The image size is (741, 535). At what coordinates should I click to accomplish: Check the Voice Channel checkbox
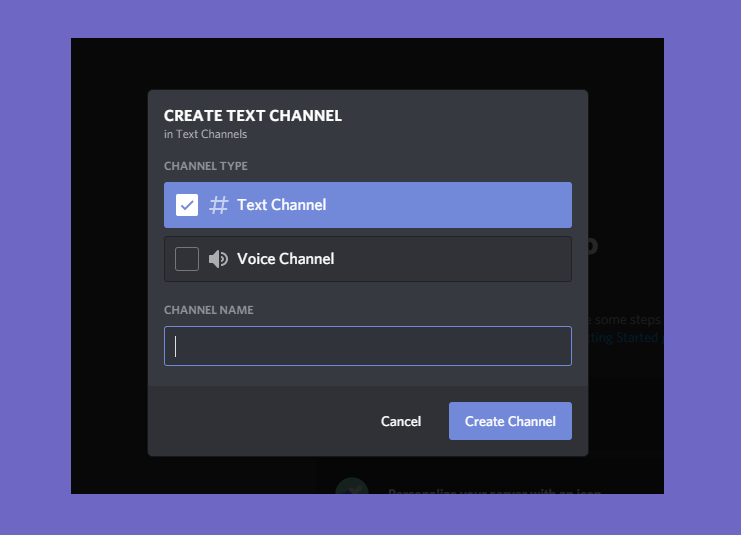click(x=187, y=259)
